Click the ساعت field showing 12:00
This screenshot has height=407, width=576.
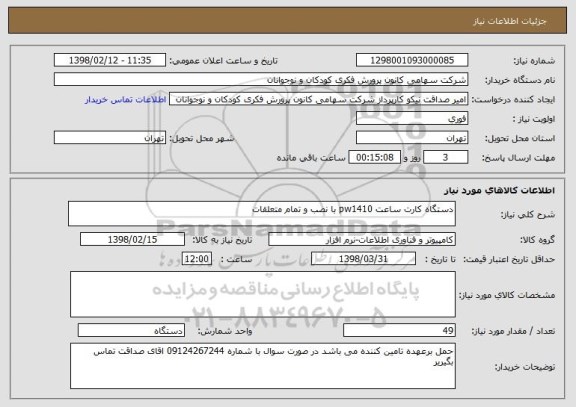pyautogui.click(x=197, y=259)
